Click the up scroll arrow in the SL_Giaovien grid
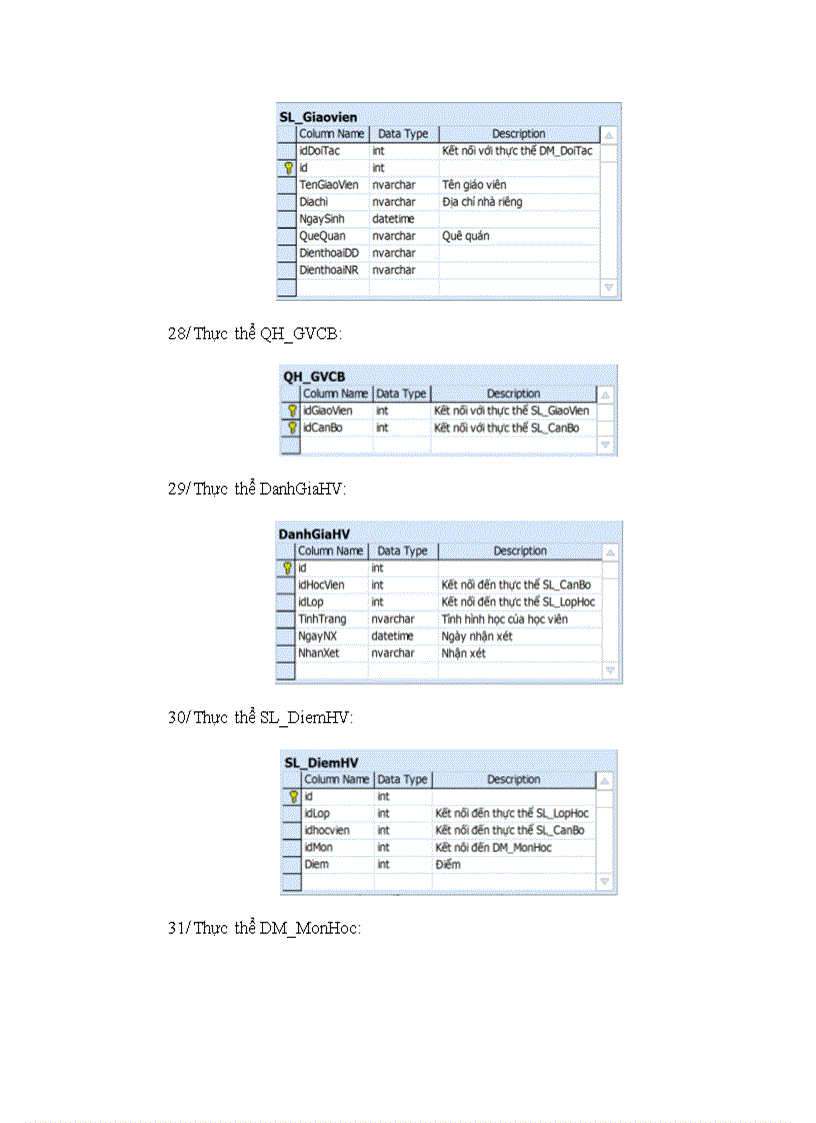The image size is (816, 1123). [607, 133]
